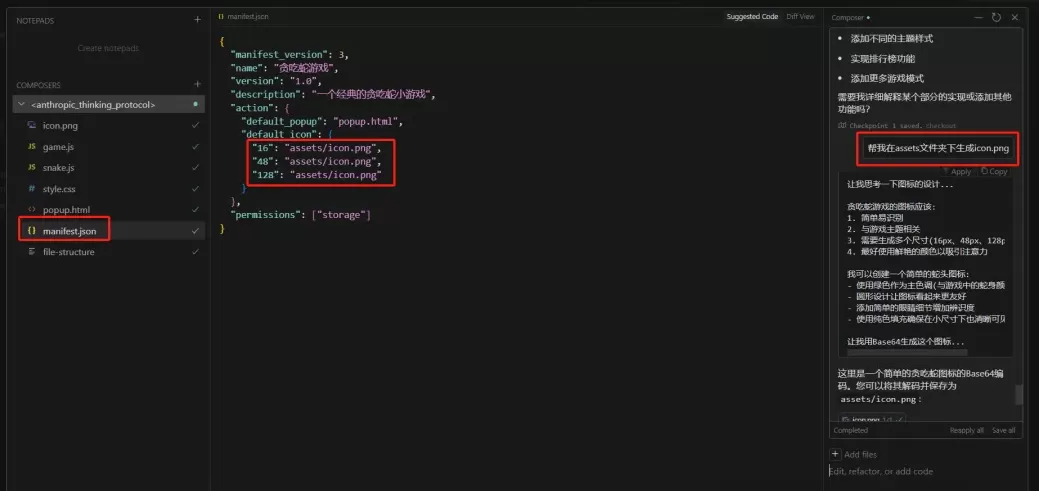This screenshot has height=491, width=1039.
Task: Click checkmark next to icon.png
Action: click(x=195, y=125)
